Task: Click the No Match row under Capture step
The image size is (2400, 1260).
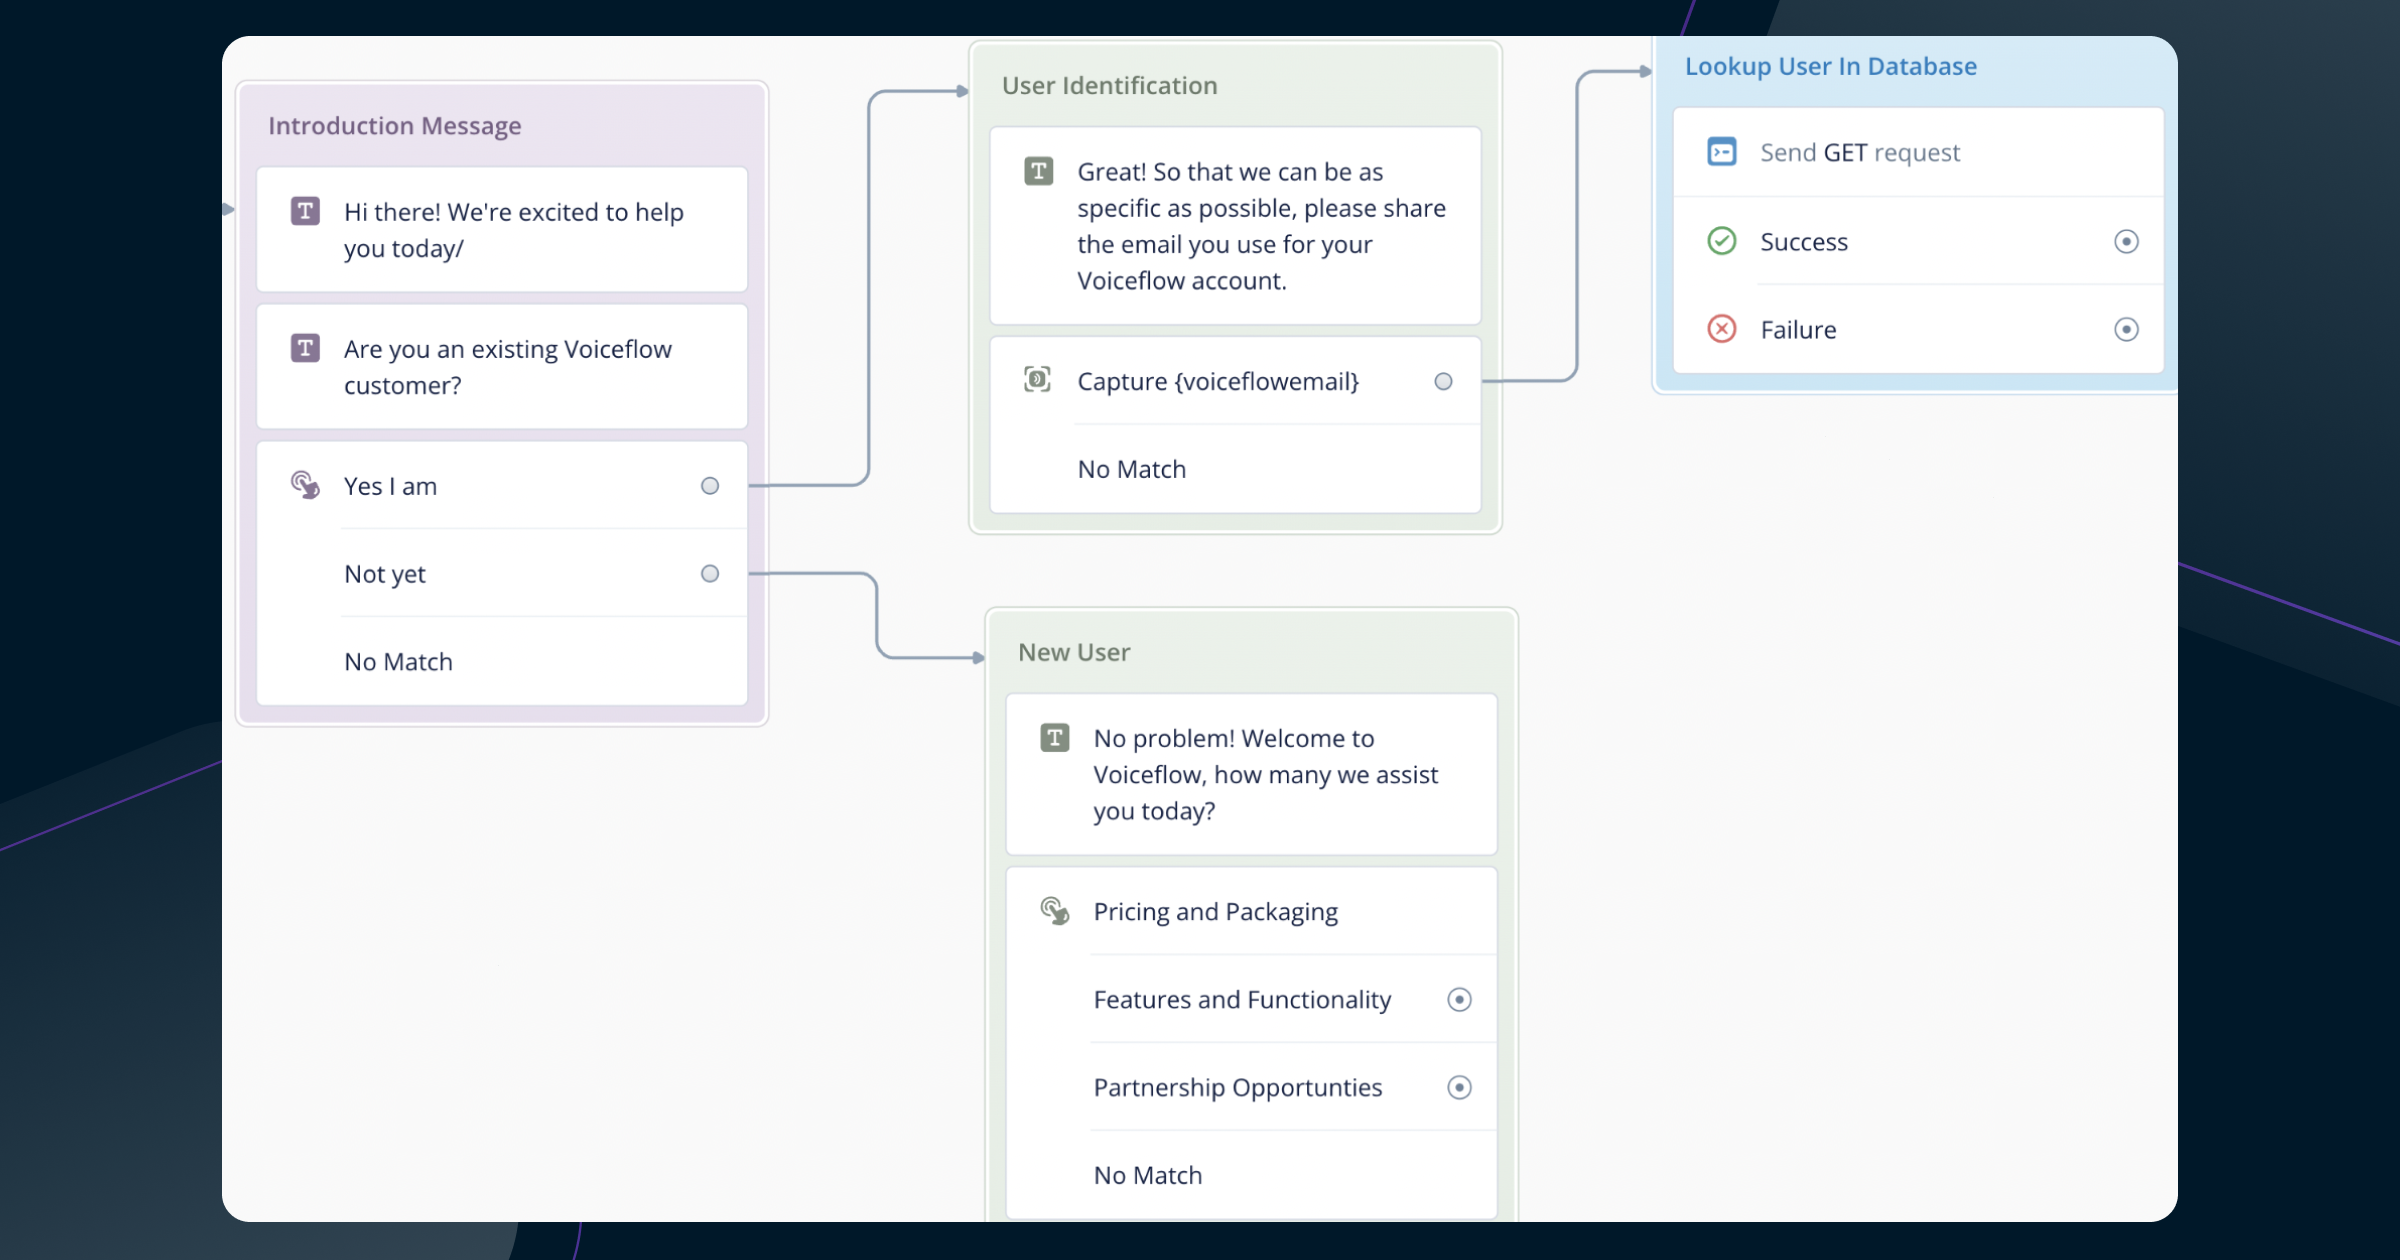Action: click(x=1131, y=469)
